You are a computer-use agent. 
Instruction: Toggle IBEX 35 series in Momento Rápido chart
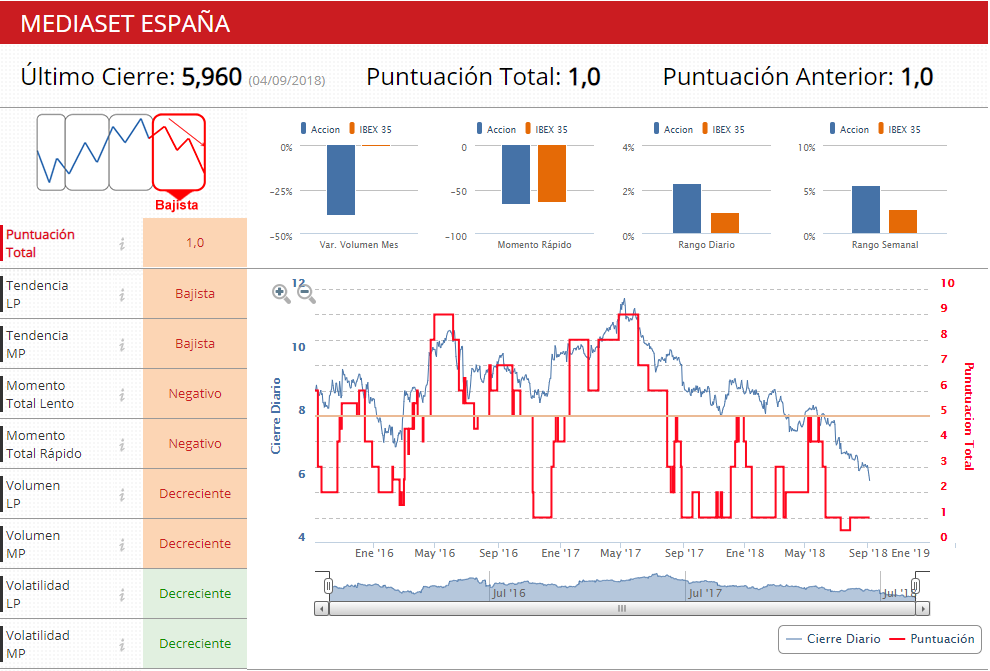(547, 129)
